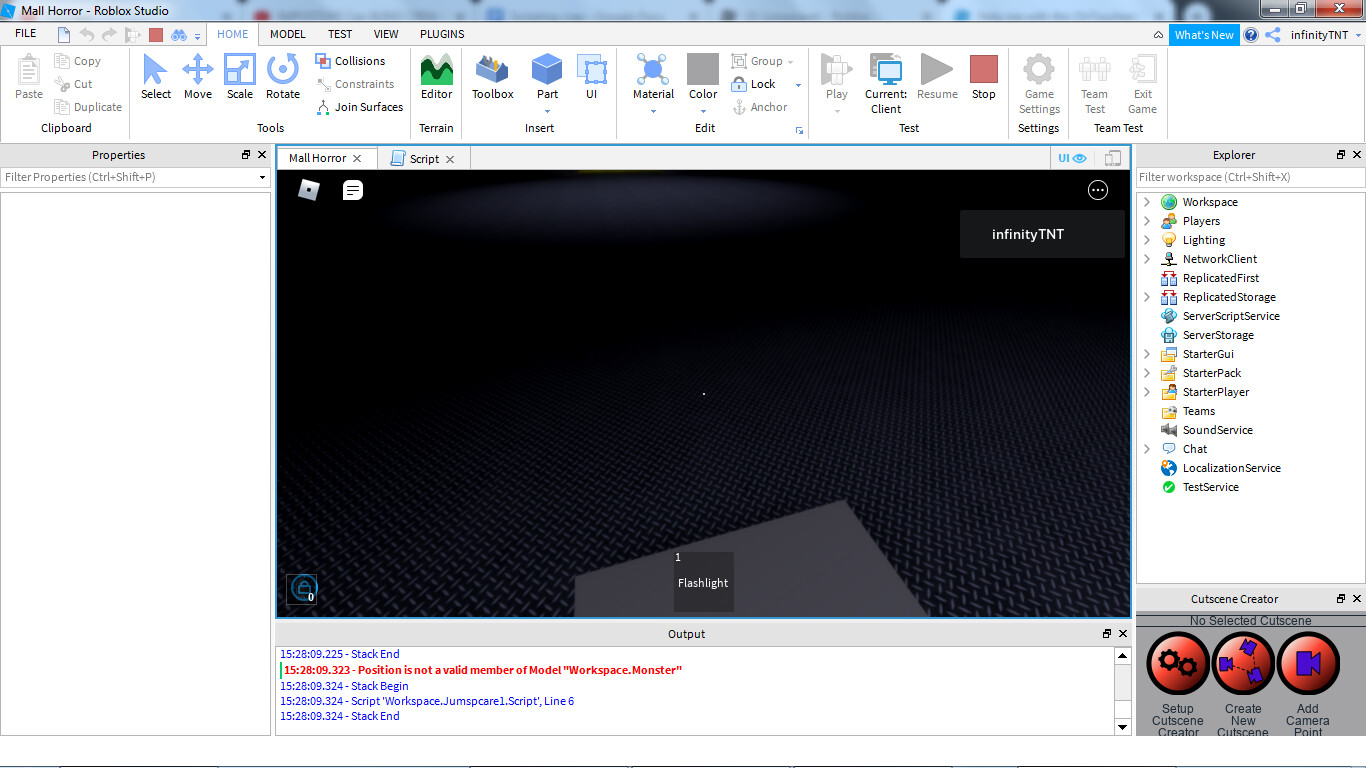The height and width of the screenshot is (768, 1366).
Task: Select ServerScriptService in Explorer
Action: pos(1231,316)
